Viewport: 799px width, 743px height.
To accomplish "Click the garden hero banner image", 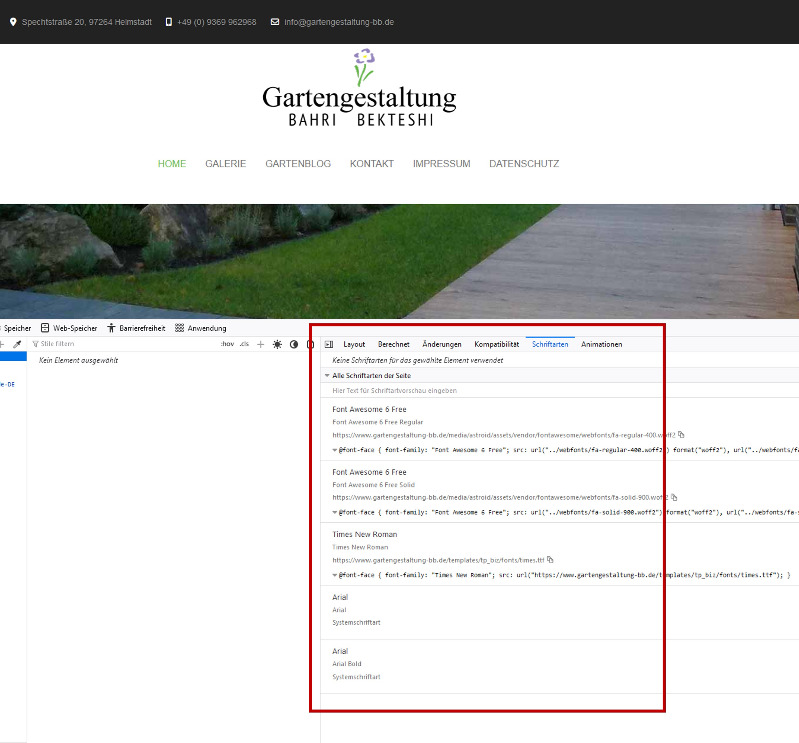I will tap(400, 261).
